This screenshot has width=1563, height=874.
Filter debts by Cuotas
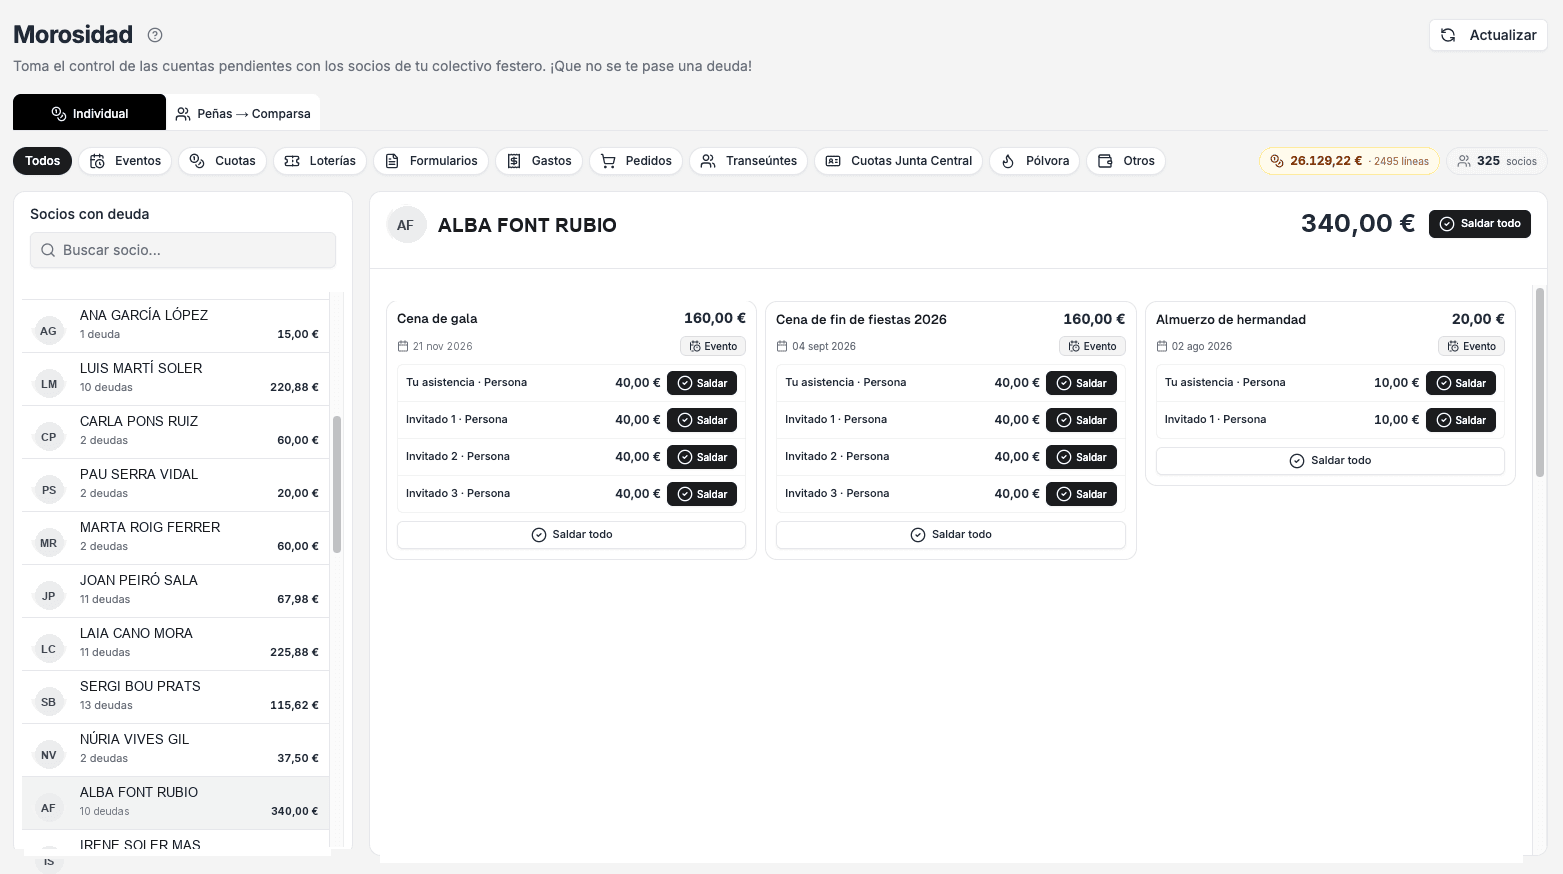coord(222,161)
